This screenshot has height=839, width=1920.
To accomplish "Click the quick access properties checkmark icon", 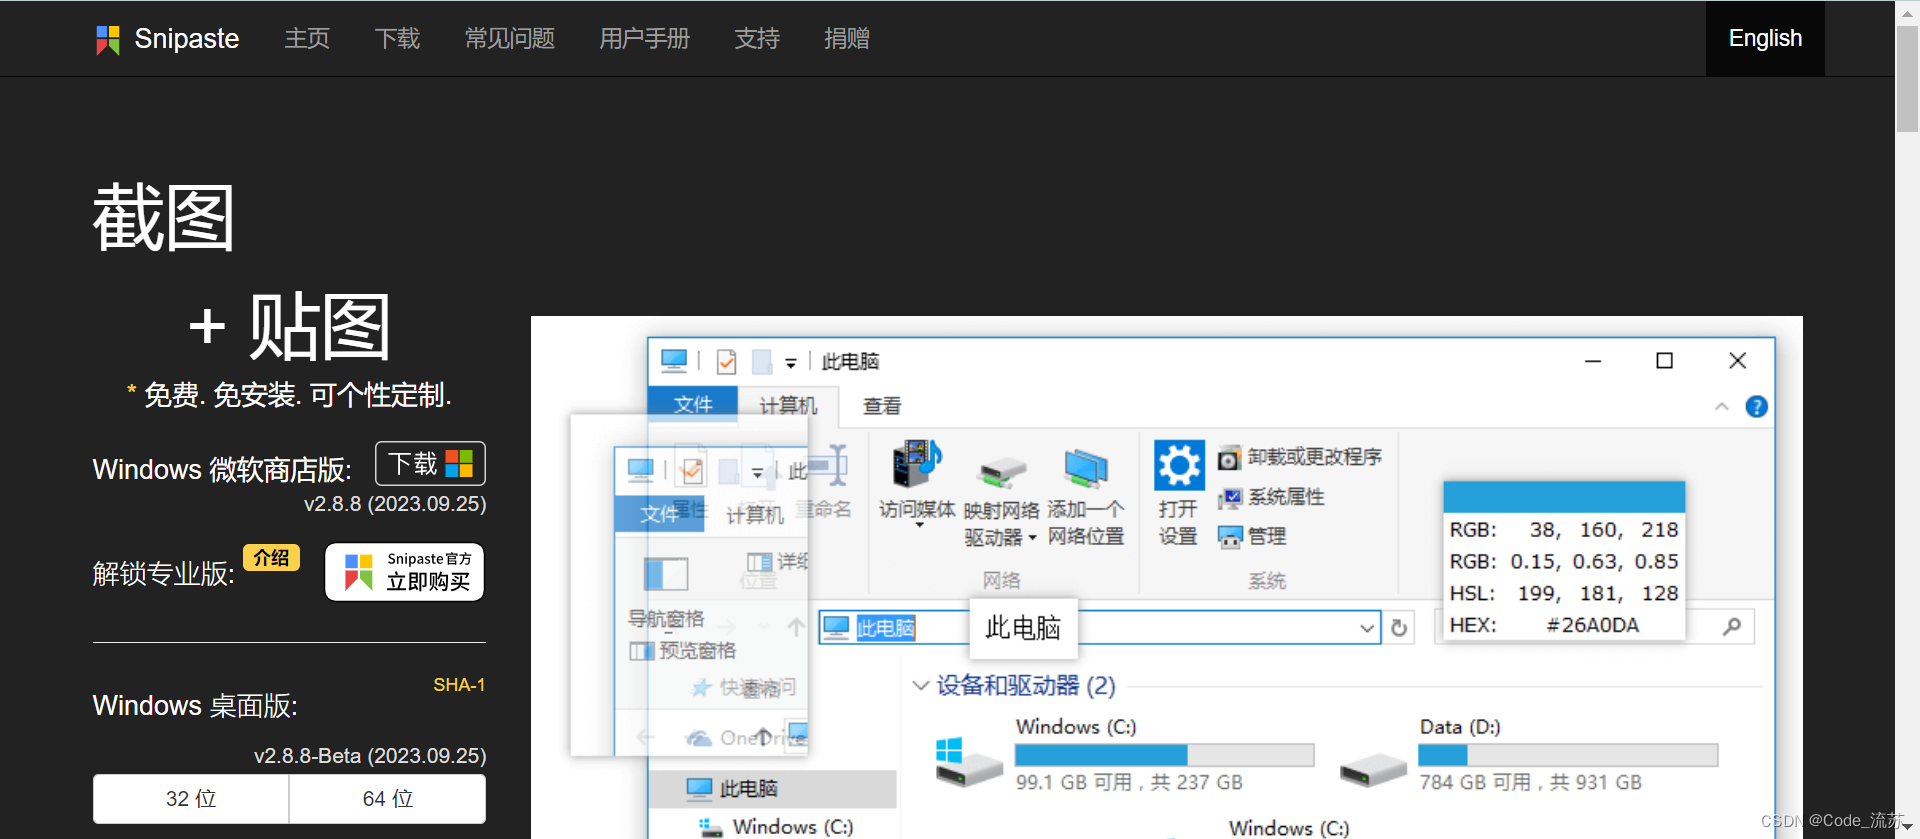I will point(726,361).
